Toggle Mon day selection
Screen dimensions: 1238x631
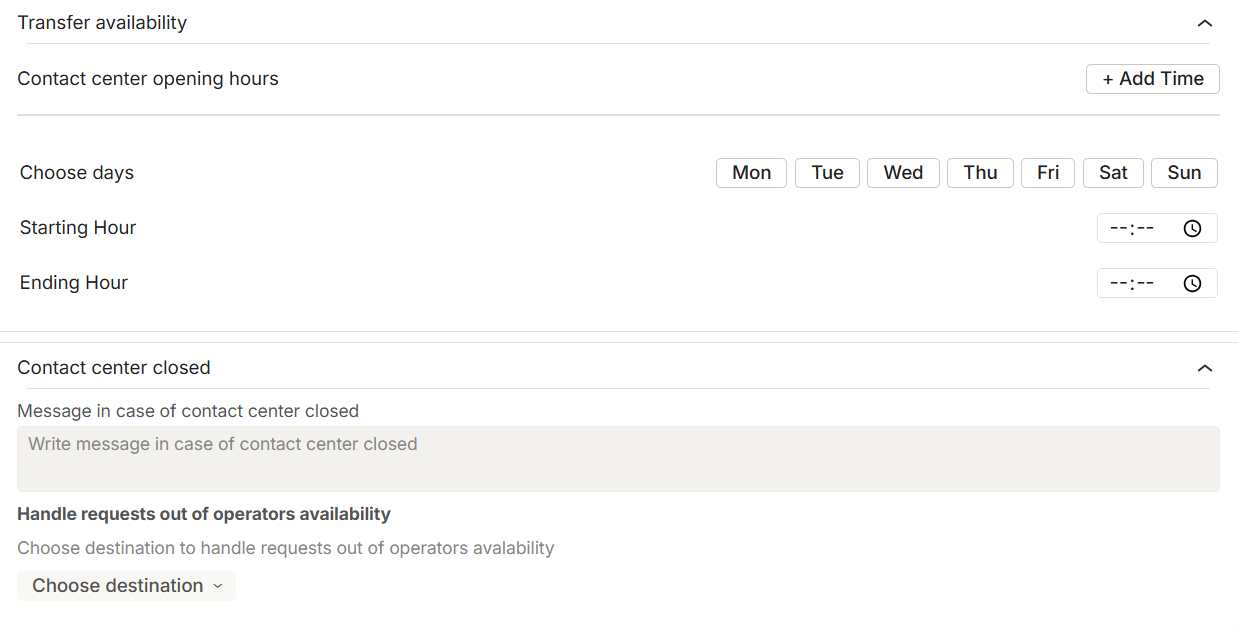coord(751,173)
